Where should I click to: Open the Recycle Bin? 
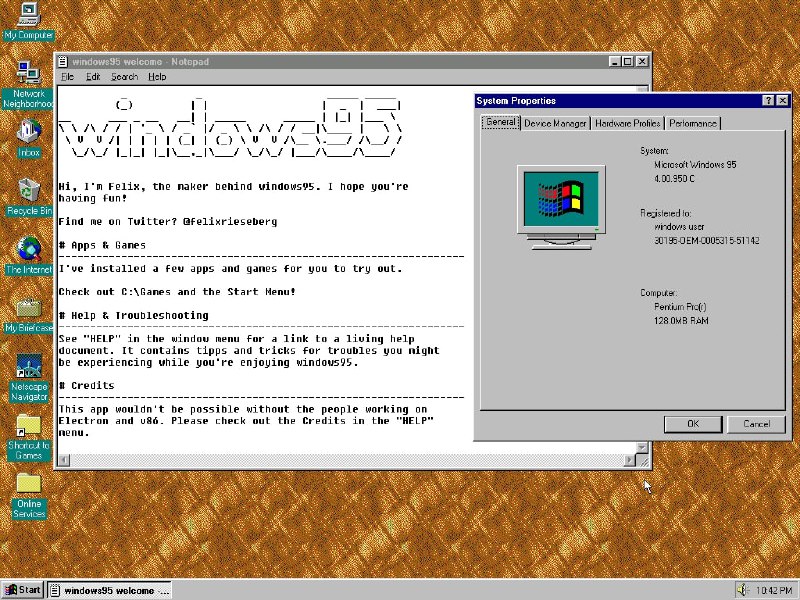(27, 190)
